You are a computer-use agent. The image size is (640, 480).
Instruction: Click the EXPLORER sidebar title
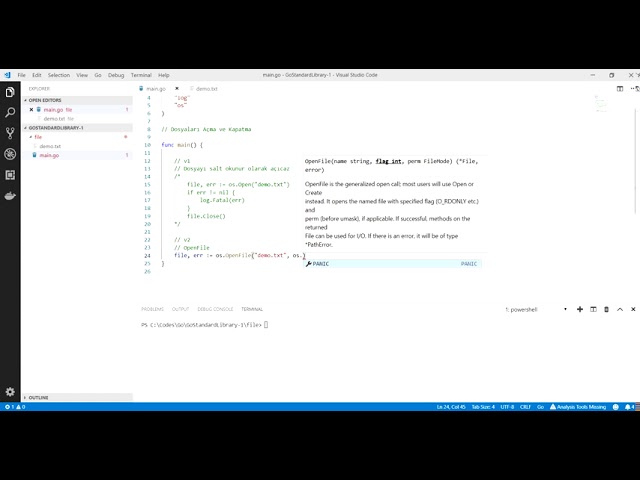39,89
